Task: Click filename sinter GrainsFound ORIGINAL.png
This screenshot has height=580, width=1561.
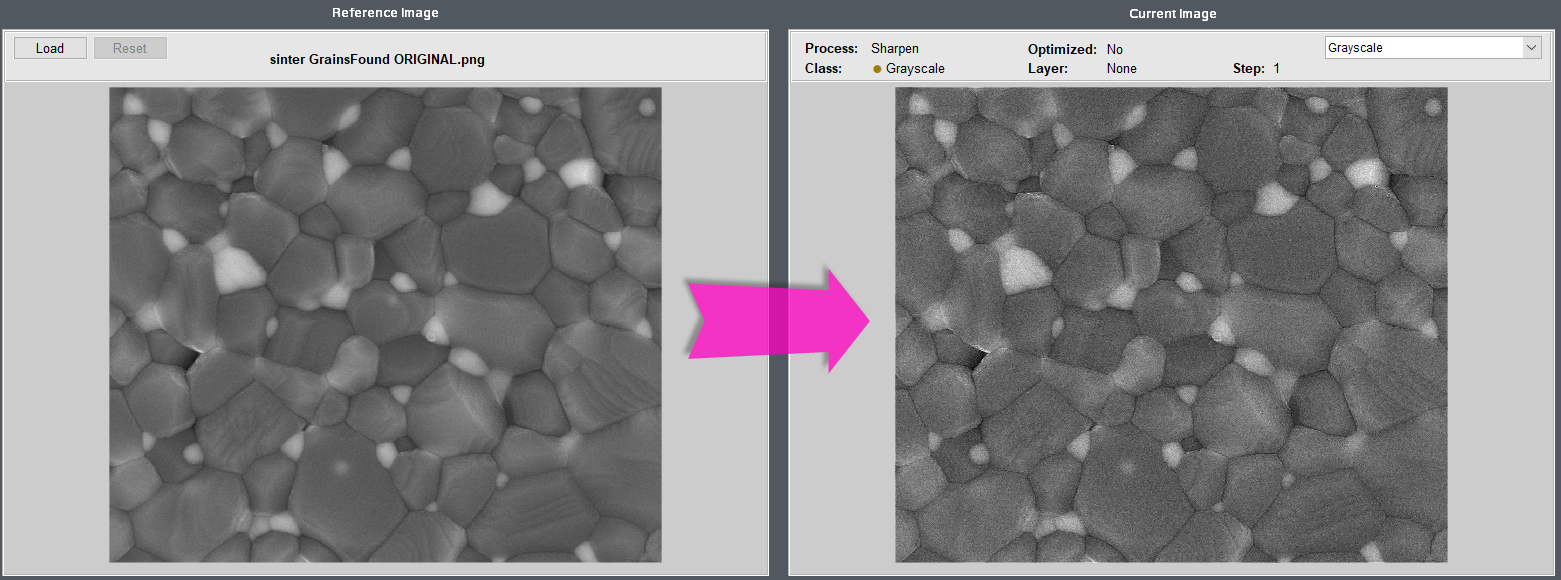Action: point(377,59)
